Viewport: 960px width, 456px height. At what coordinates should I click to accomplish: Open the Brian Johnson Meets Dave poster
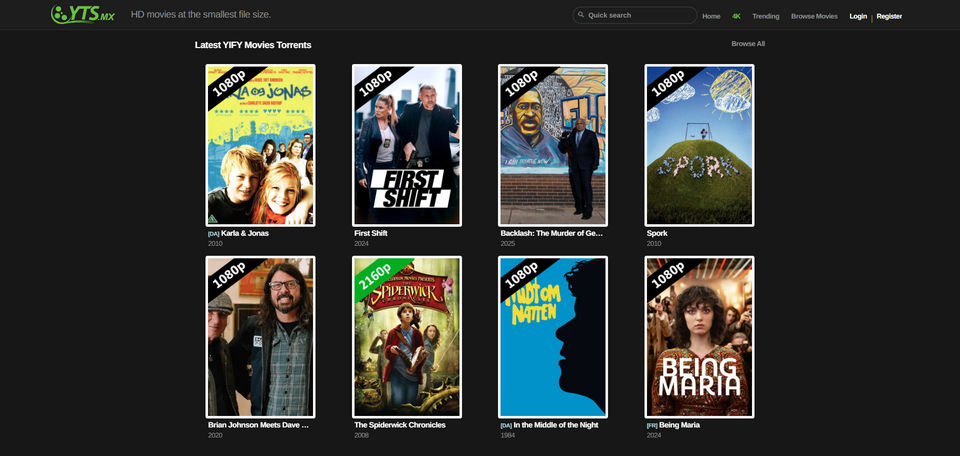(260, 337)
